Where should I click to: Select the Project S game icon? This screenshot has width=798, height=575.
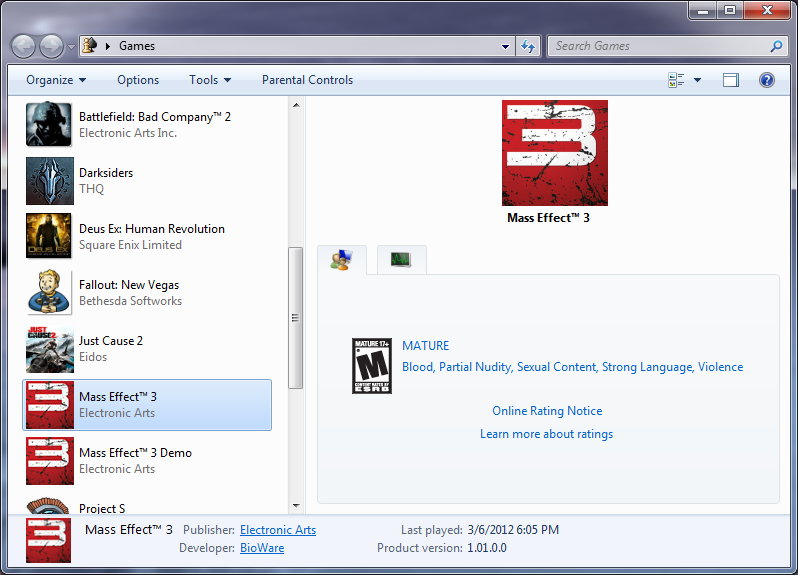(x=49, y=506)
